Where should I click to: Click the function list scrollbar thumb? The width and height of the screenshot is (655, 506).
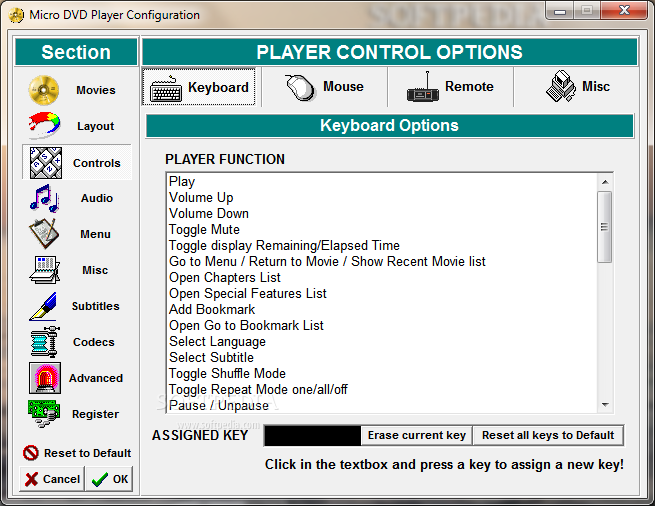(x=604, y=227)
